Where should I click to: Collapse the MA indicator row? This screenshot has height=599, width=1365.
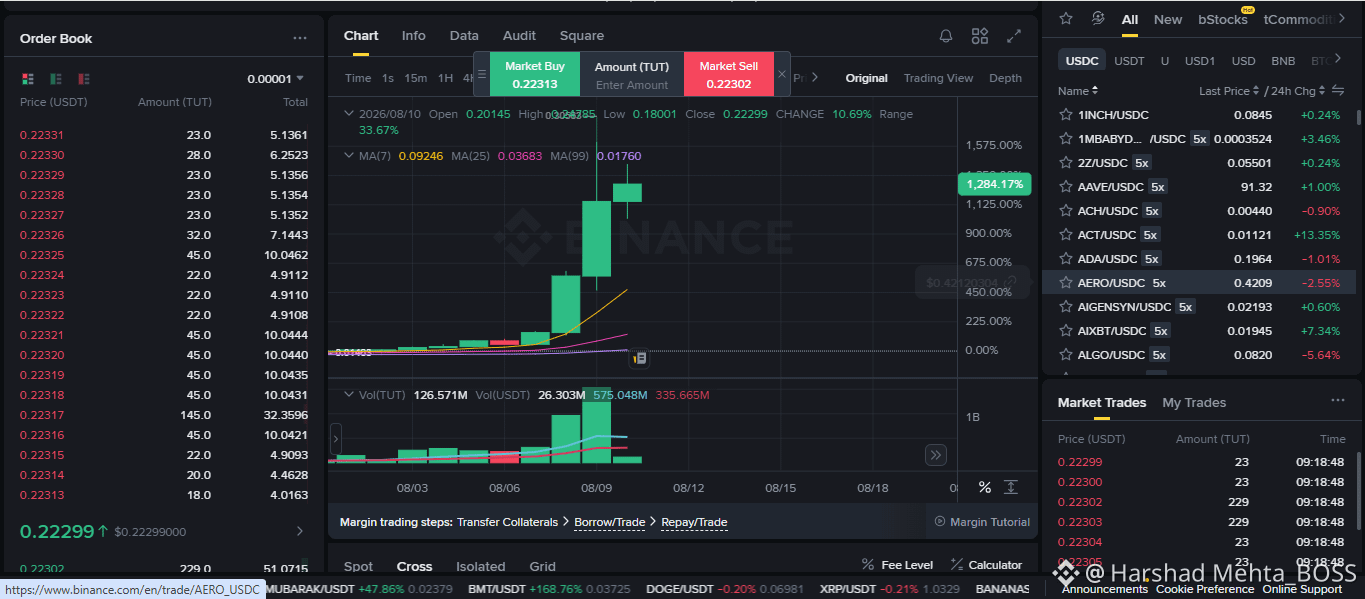[348, 156]
